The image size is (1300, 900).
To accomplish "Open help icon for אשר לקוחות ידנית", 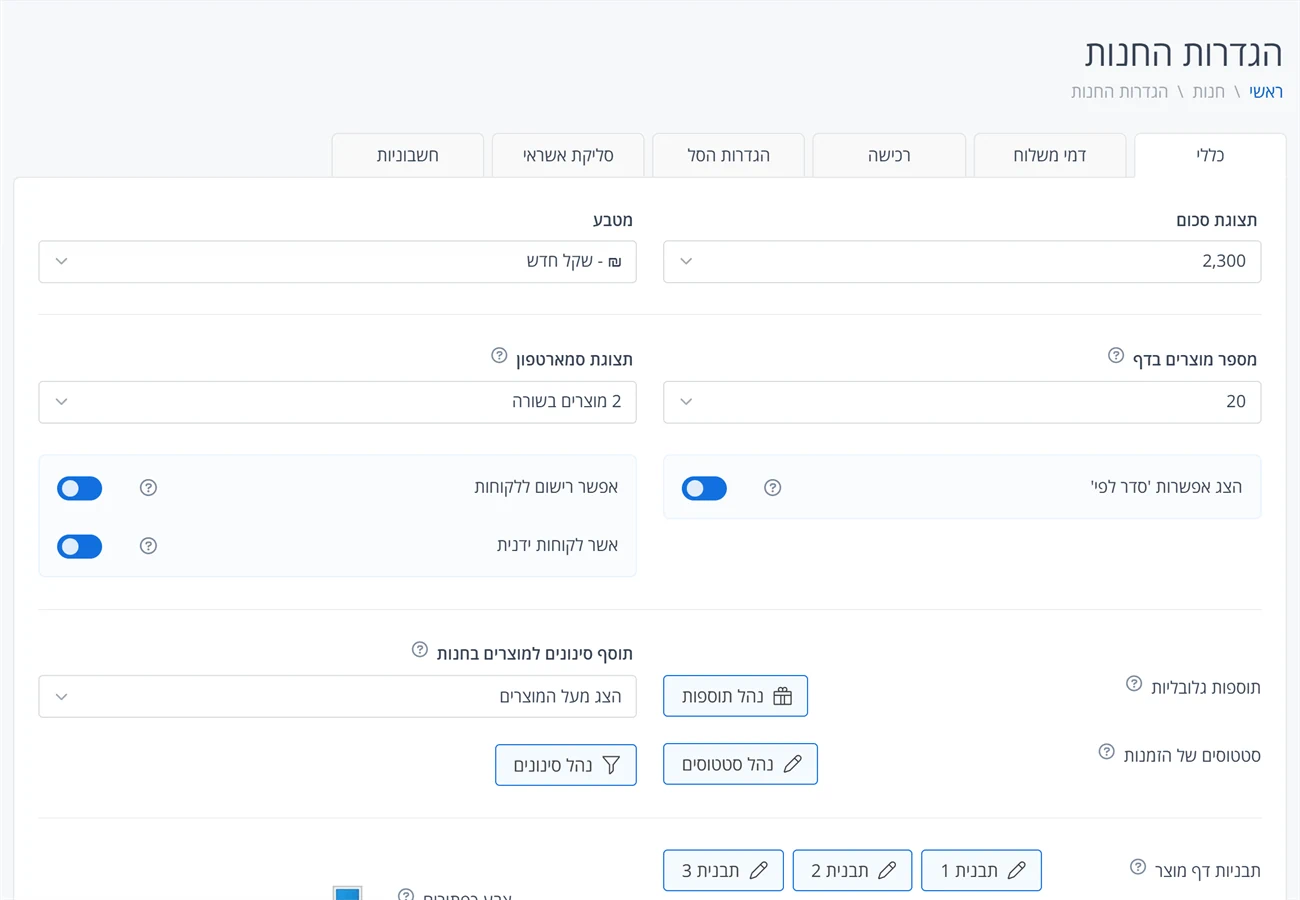I will (x=148, y=546).
